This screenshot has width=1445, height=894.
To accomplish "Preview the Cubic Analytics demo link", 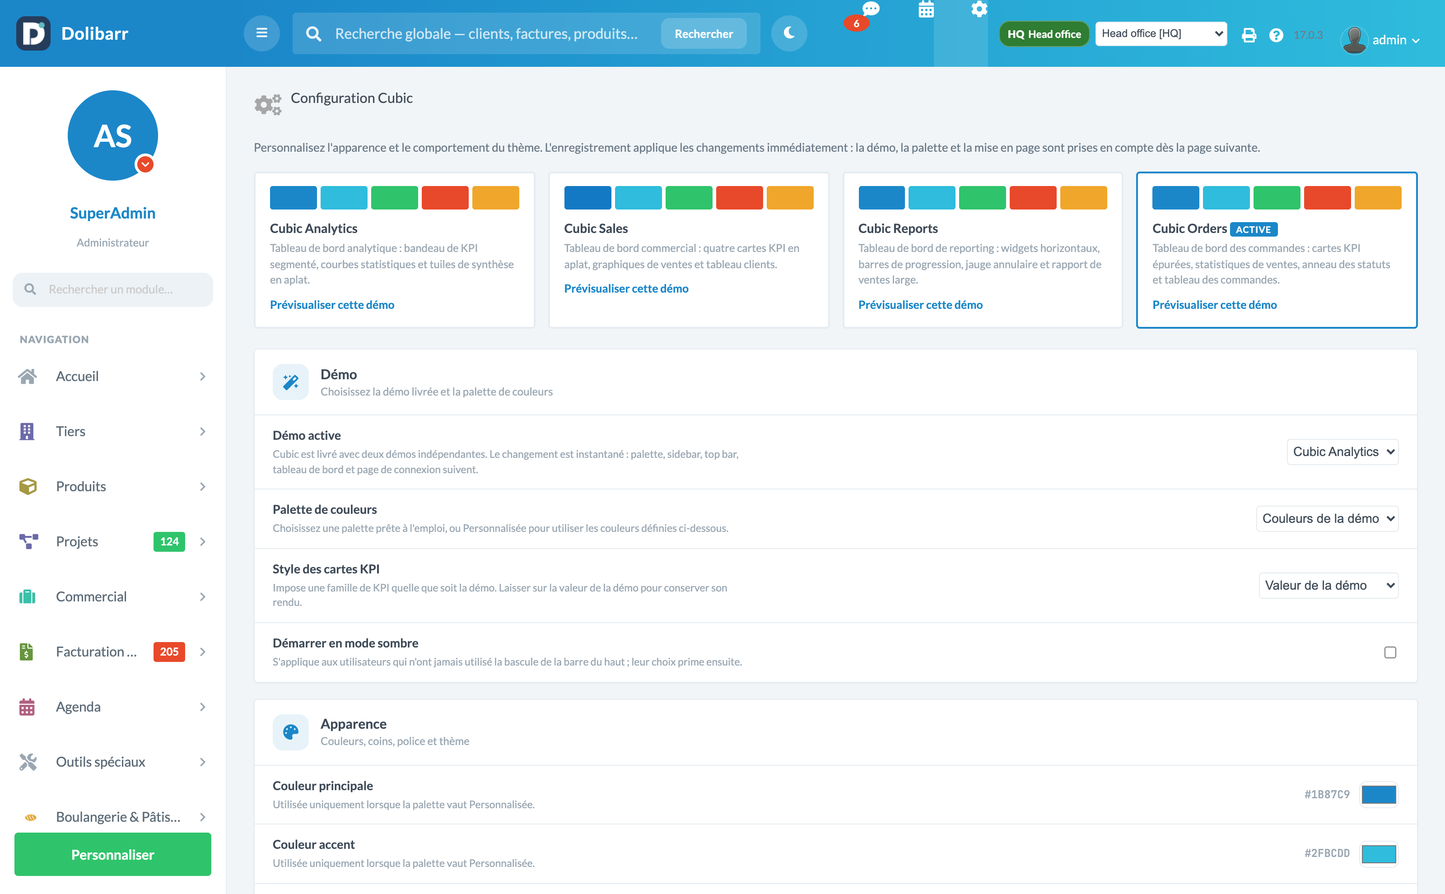I will tap(332, 305).
